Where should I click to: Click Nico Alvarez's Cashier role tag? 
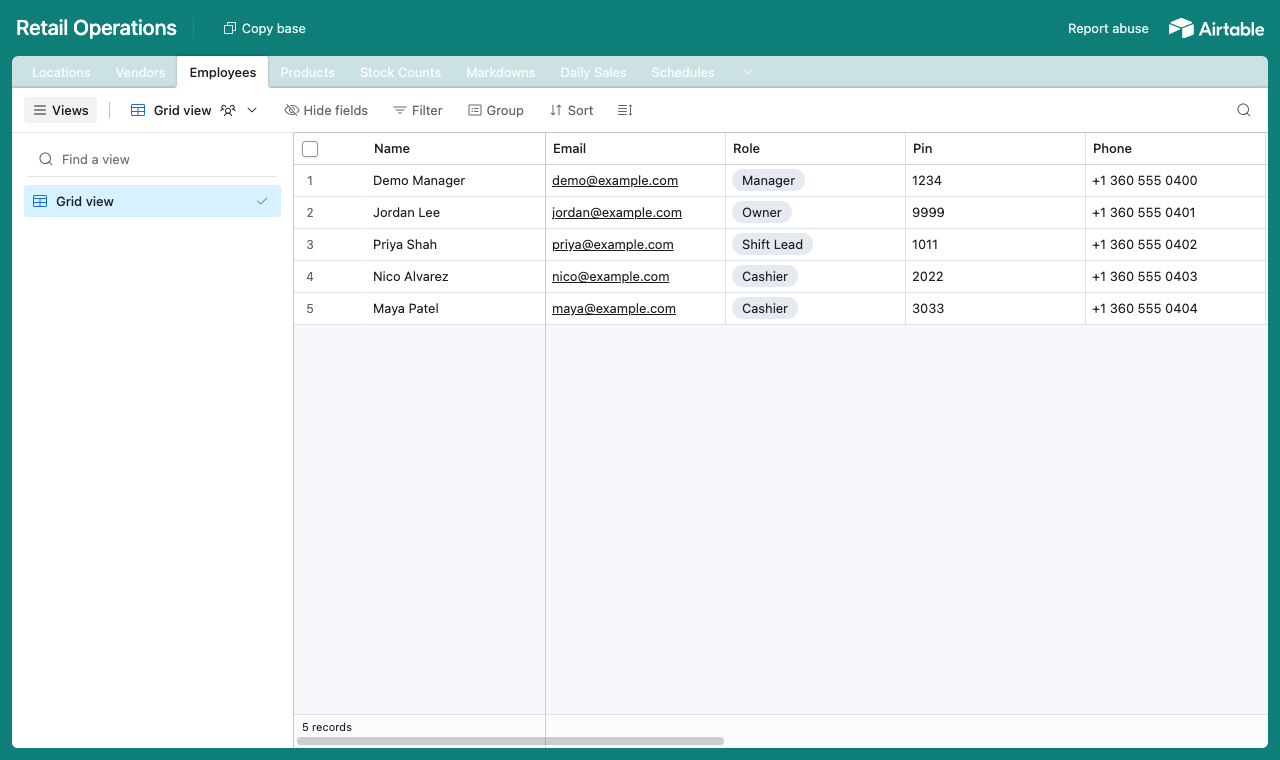coord(765,277)
